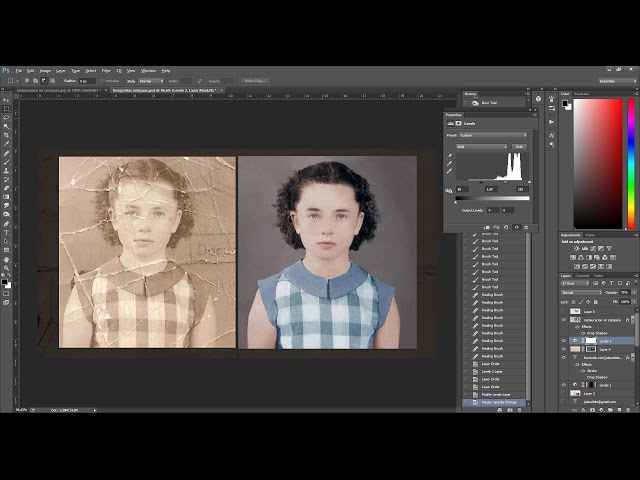Choose the Type tool

click(x=6, y=232)
